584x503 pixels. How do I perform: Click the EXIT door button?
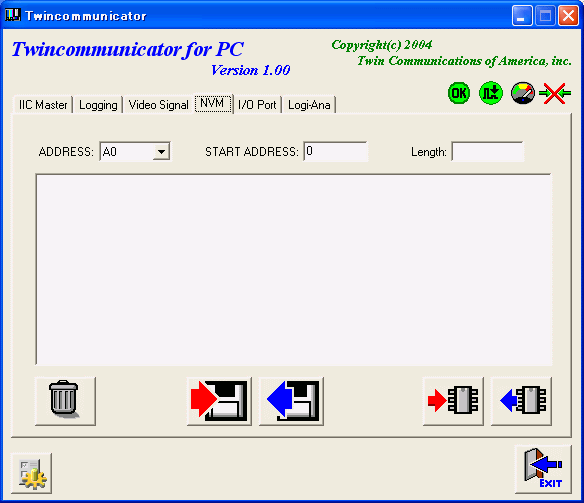pos(543,469)
